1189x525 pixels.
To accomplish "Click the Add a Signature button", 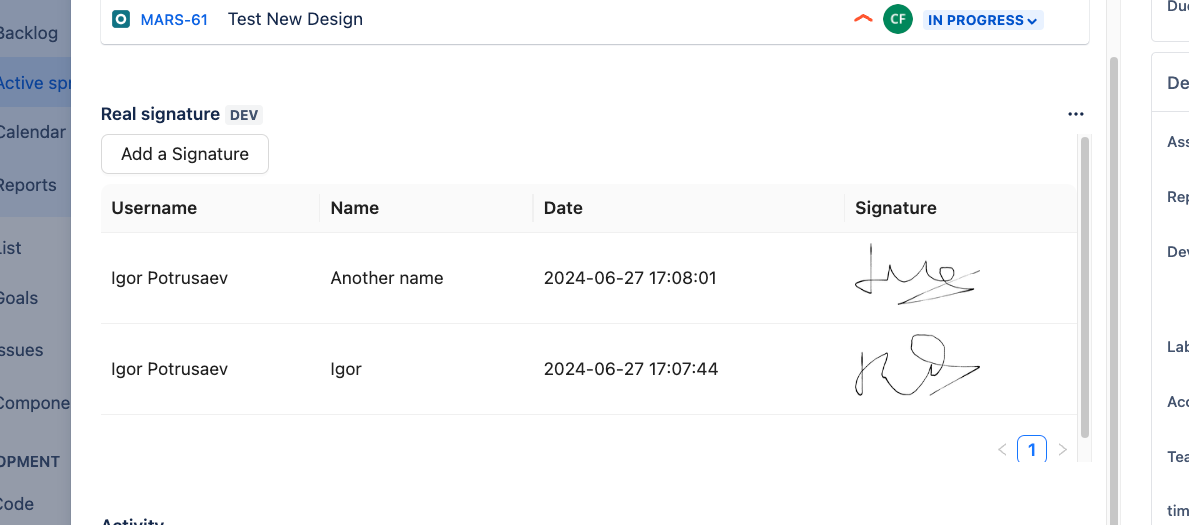I will tap(185, 154).
